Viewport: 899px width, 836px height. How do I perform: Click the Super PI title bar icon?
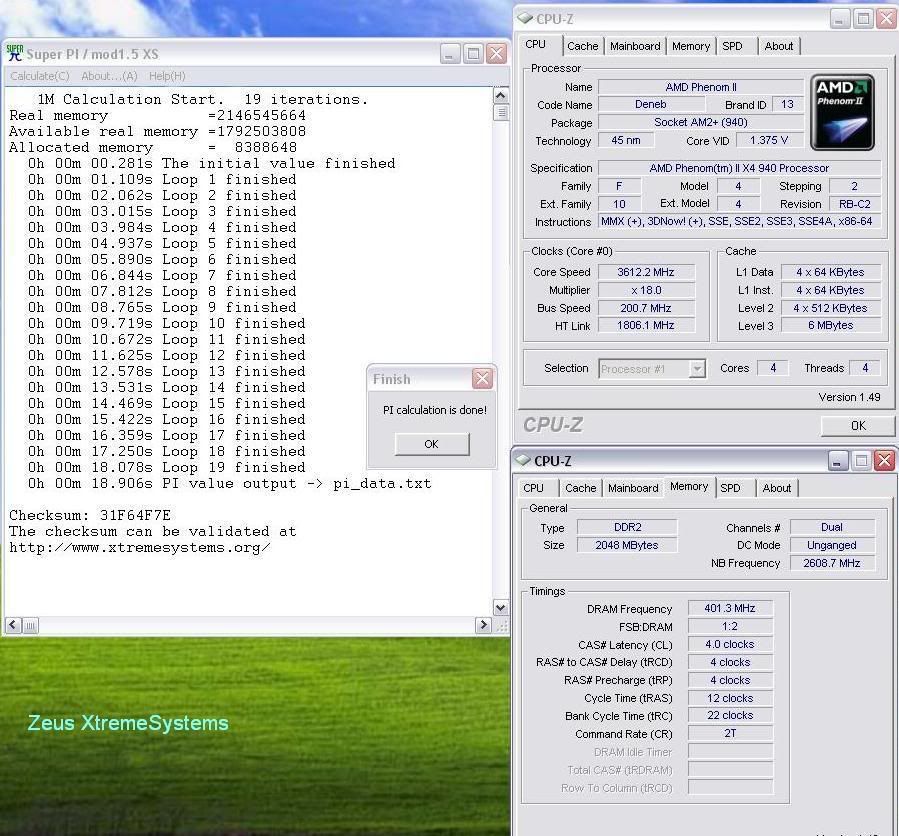(14, 53)
